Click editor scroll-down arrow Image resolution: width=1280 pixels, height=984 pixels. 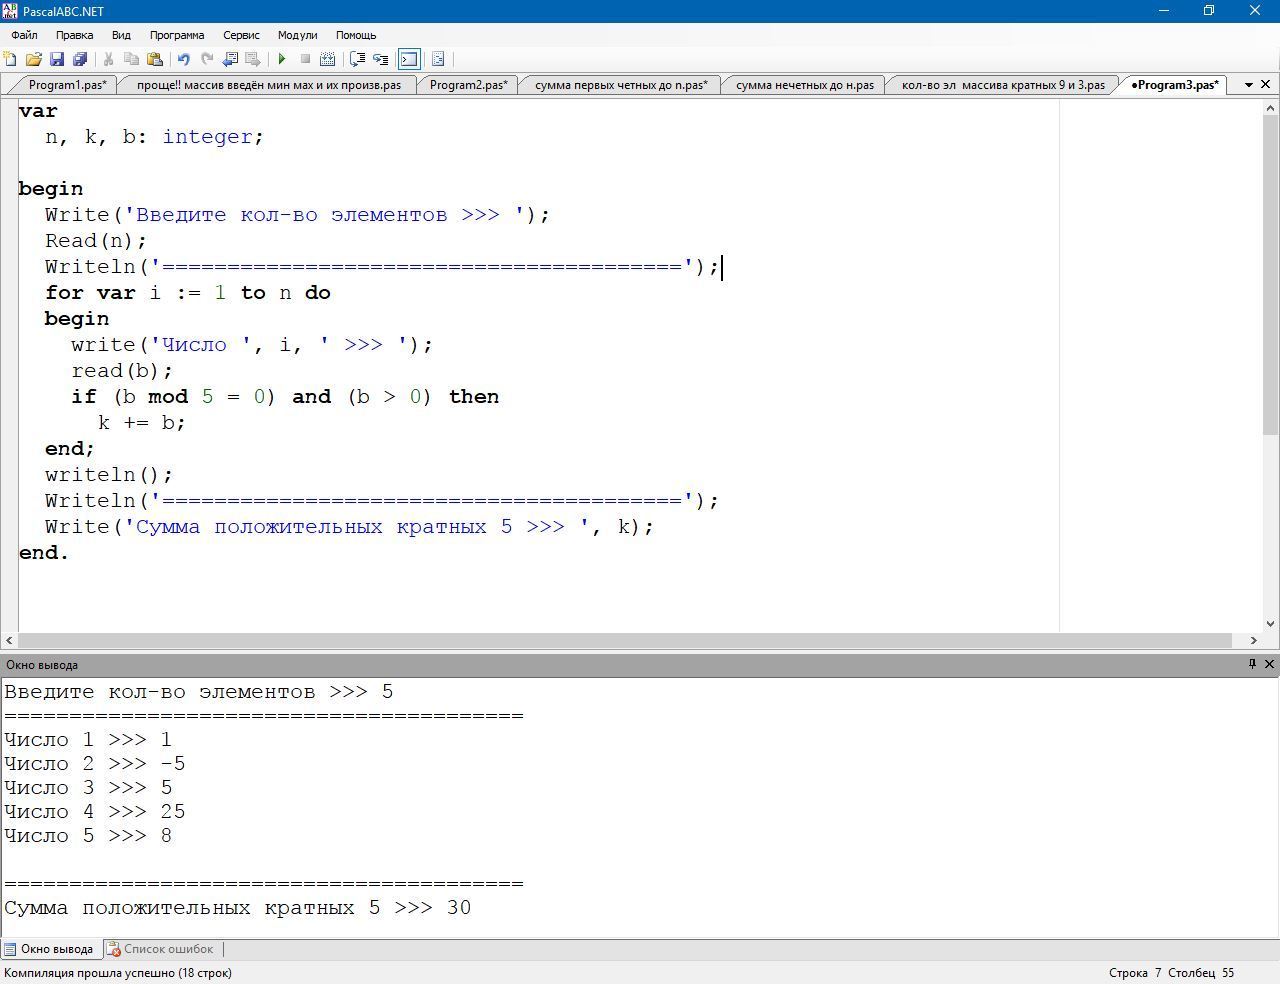pyautogui.click(x=1270, y=624)
